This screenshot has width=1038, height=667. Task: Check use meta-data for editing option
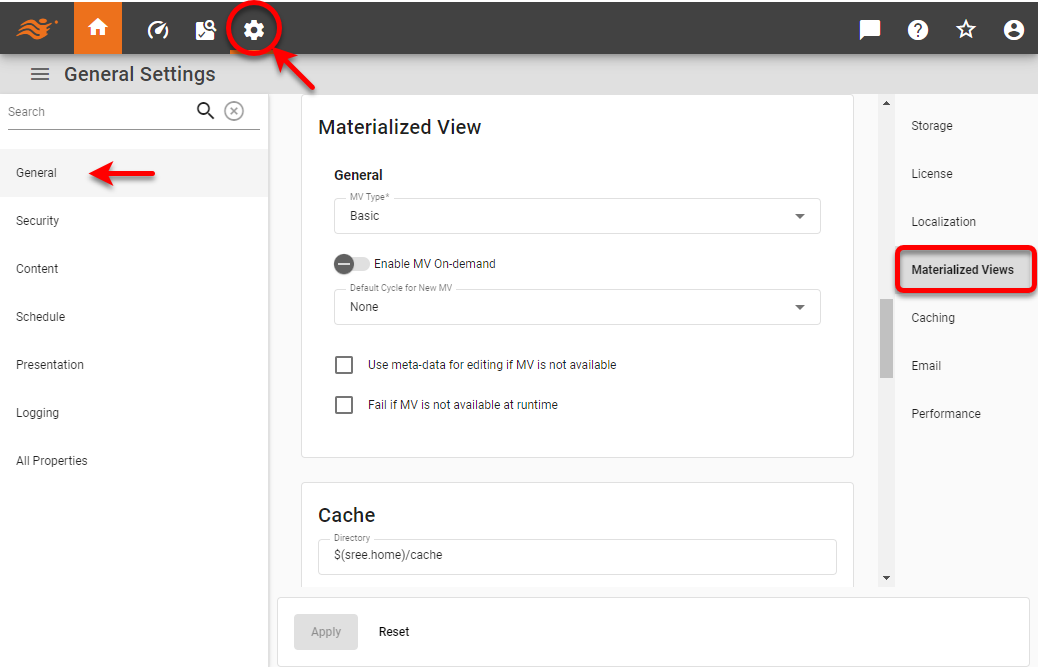pyautogui.click(x=344, y=365)
